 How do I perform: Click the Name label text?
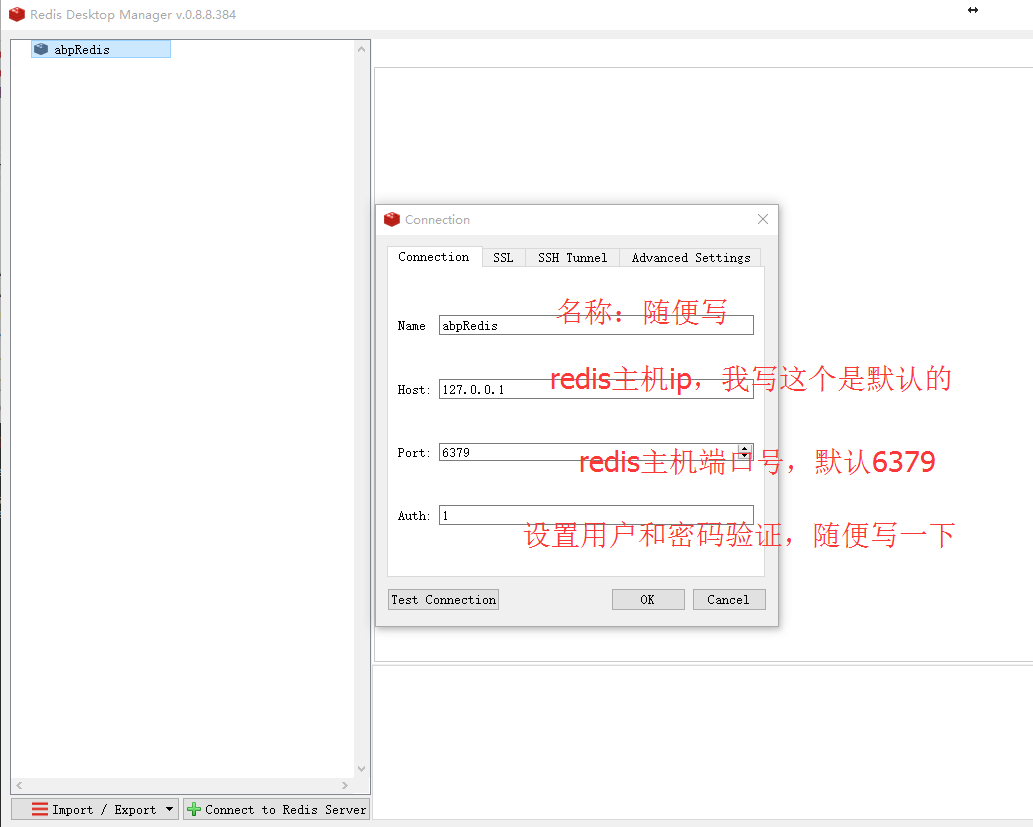click(x=412, y=326)
